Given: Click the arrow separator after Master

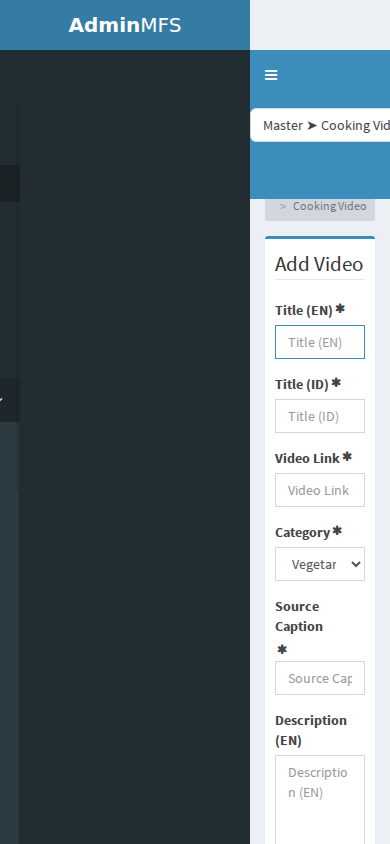Looking at the screenshot, I should (x=312, y=125).
